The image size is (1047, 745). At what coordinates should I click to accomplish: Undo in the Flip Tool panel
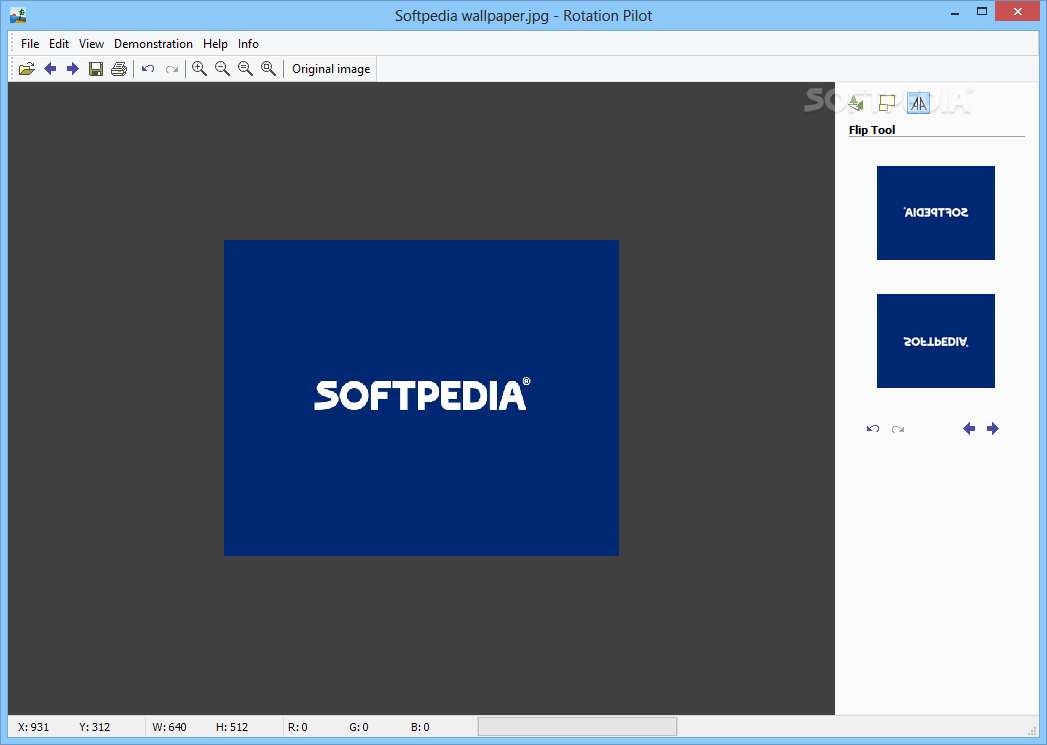(873, 429)
